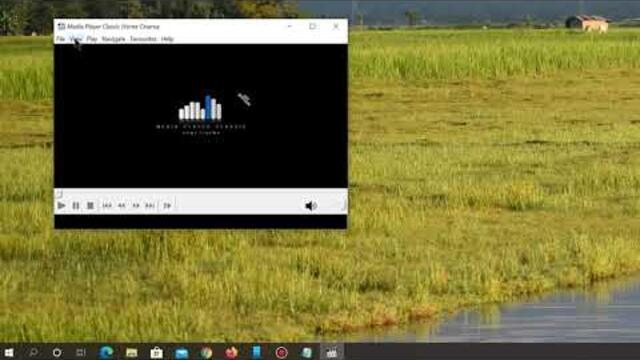
Task: Pause playback with the Pause button
Action: 76,206
